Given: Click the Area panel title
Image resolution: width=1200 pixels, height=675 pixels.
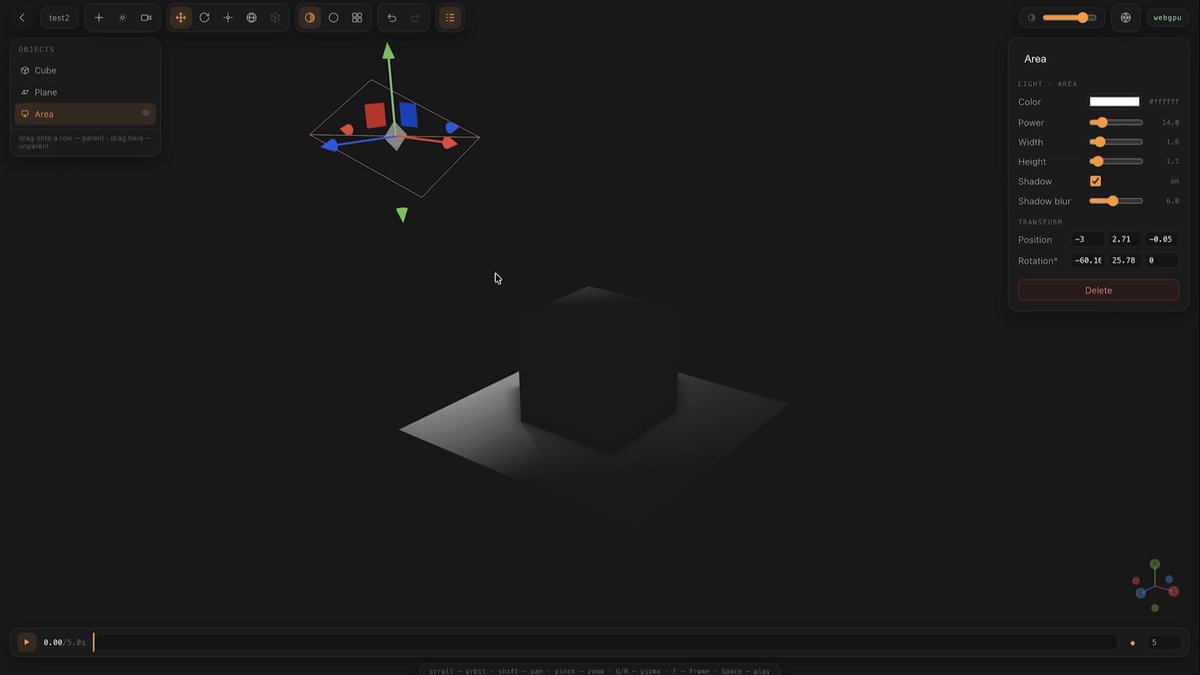Looking at the screenshot, I should (x=1035, y=59).
